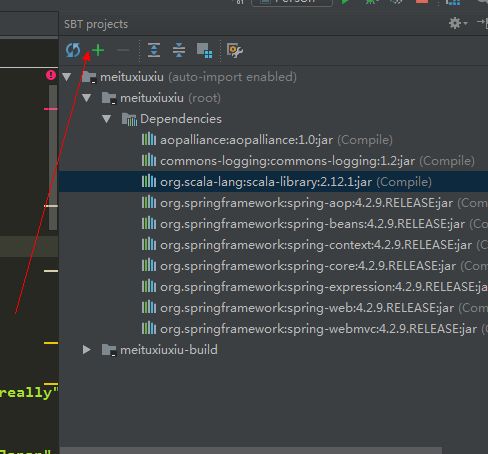Click the green Run button
Image resolution: width=488 pixels, height=454 pixels.
(345, 2)
